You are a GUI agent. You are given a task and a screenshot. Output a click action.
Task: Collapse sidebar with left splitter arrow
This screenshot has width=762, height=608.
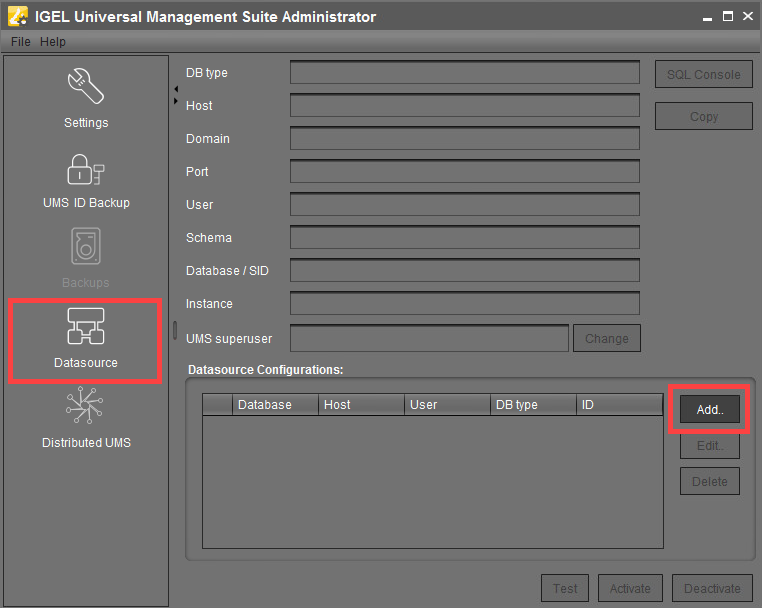[x=176, y=90]
